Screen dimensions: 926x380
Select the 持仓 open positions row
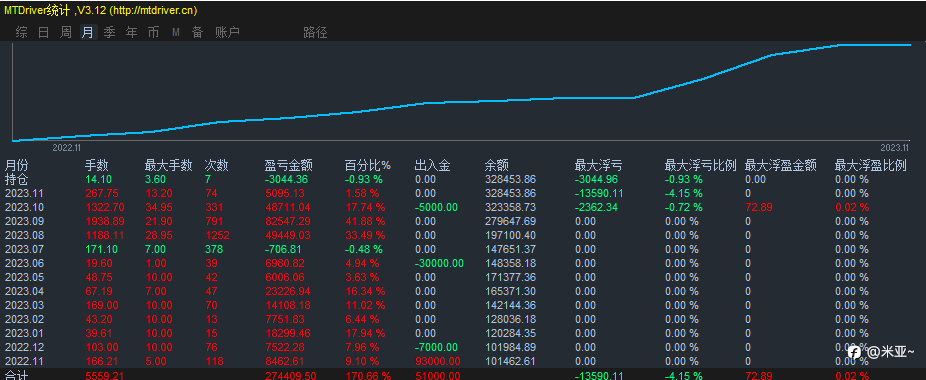click(463, 179)
